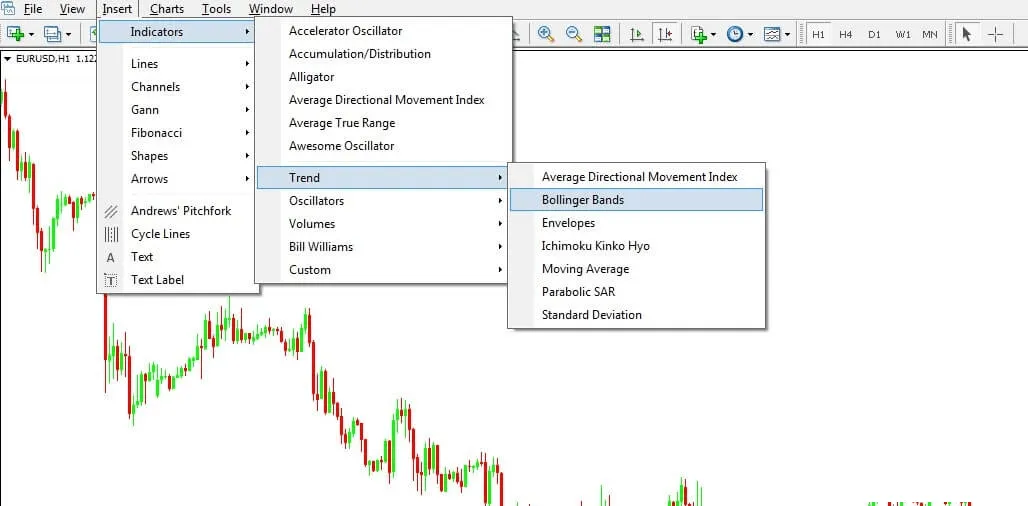1028x506 pixels.
Task: Open dropdown arrow beside Templates icon
Action: click(x=787, y=34)
